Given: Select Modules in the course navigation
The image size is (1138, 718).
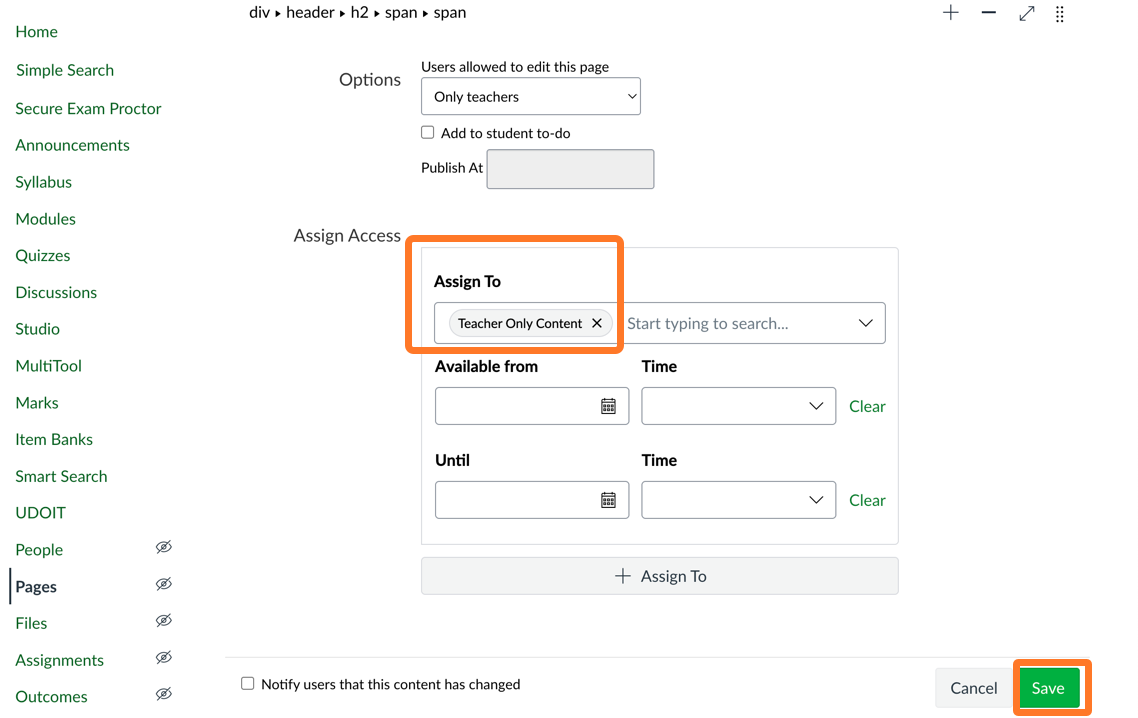Looking at the screenshot, I should tap(45, 218).
